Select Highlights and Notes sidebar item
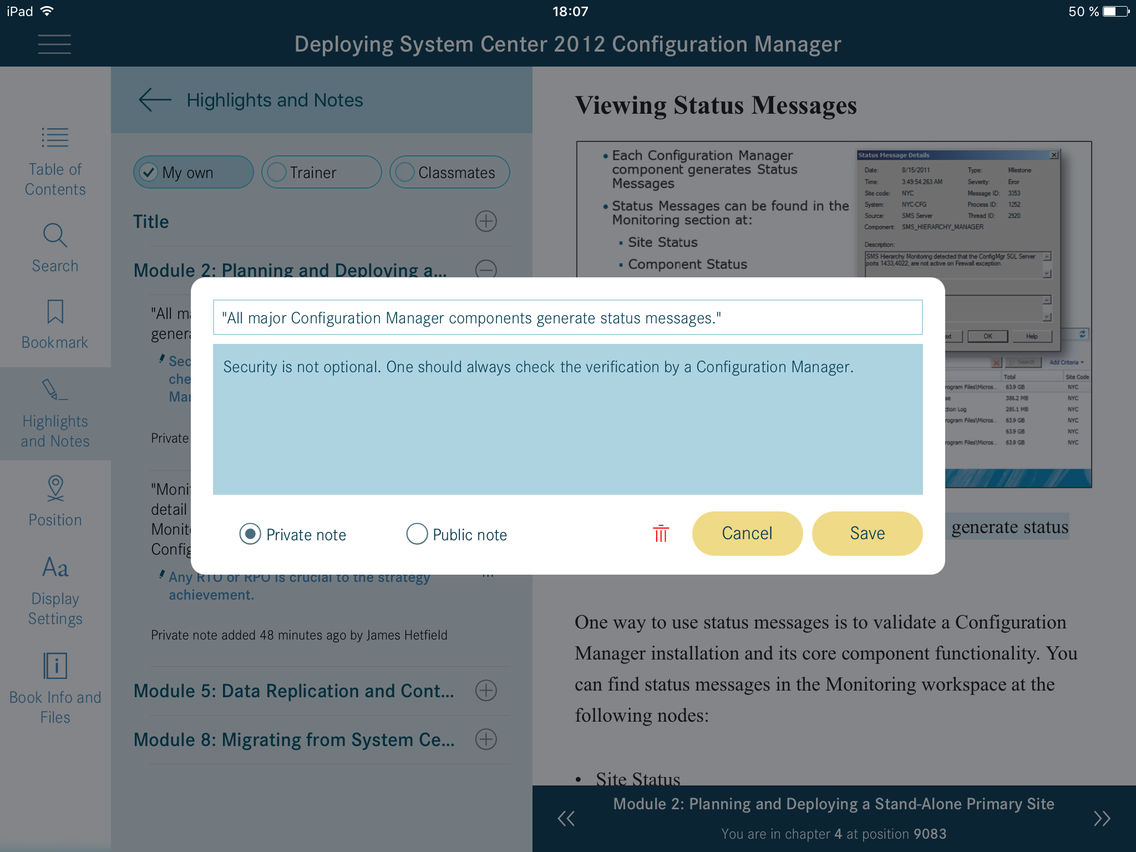1136x852 pixels. 55,413
